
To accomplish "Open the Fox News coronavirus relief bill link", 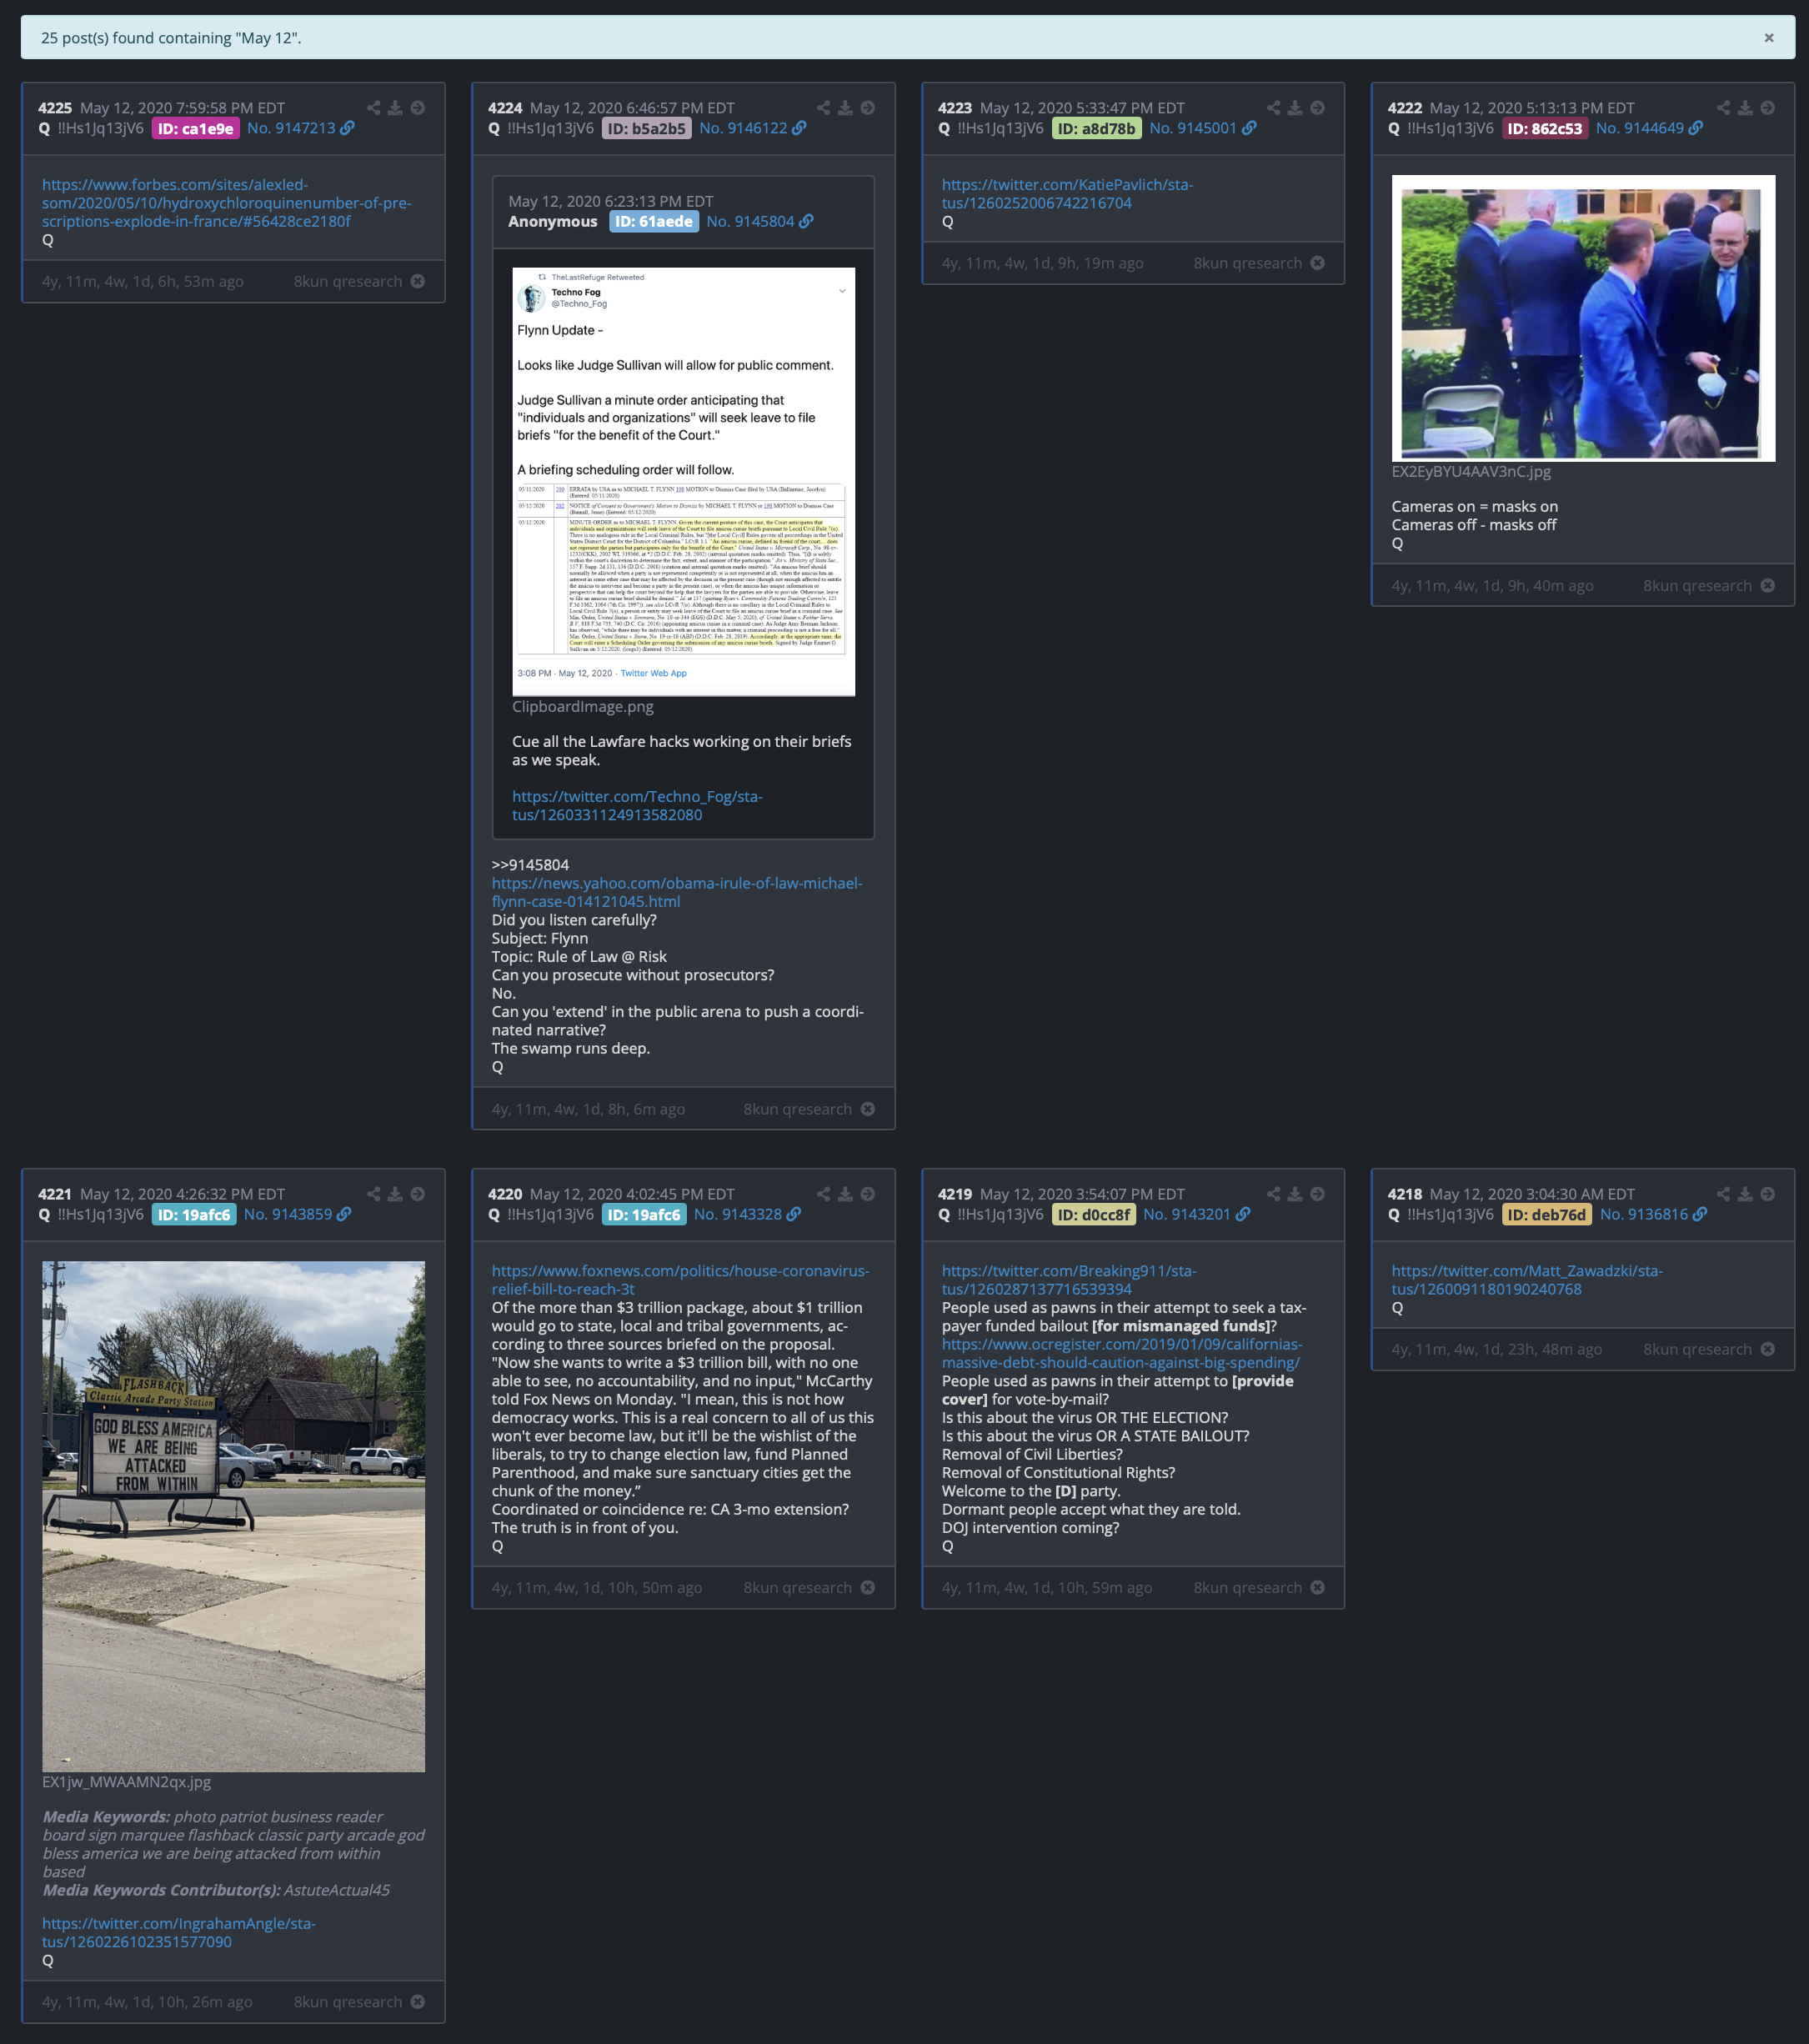I will (680, 1280).
